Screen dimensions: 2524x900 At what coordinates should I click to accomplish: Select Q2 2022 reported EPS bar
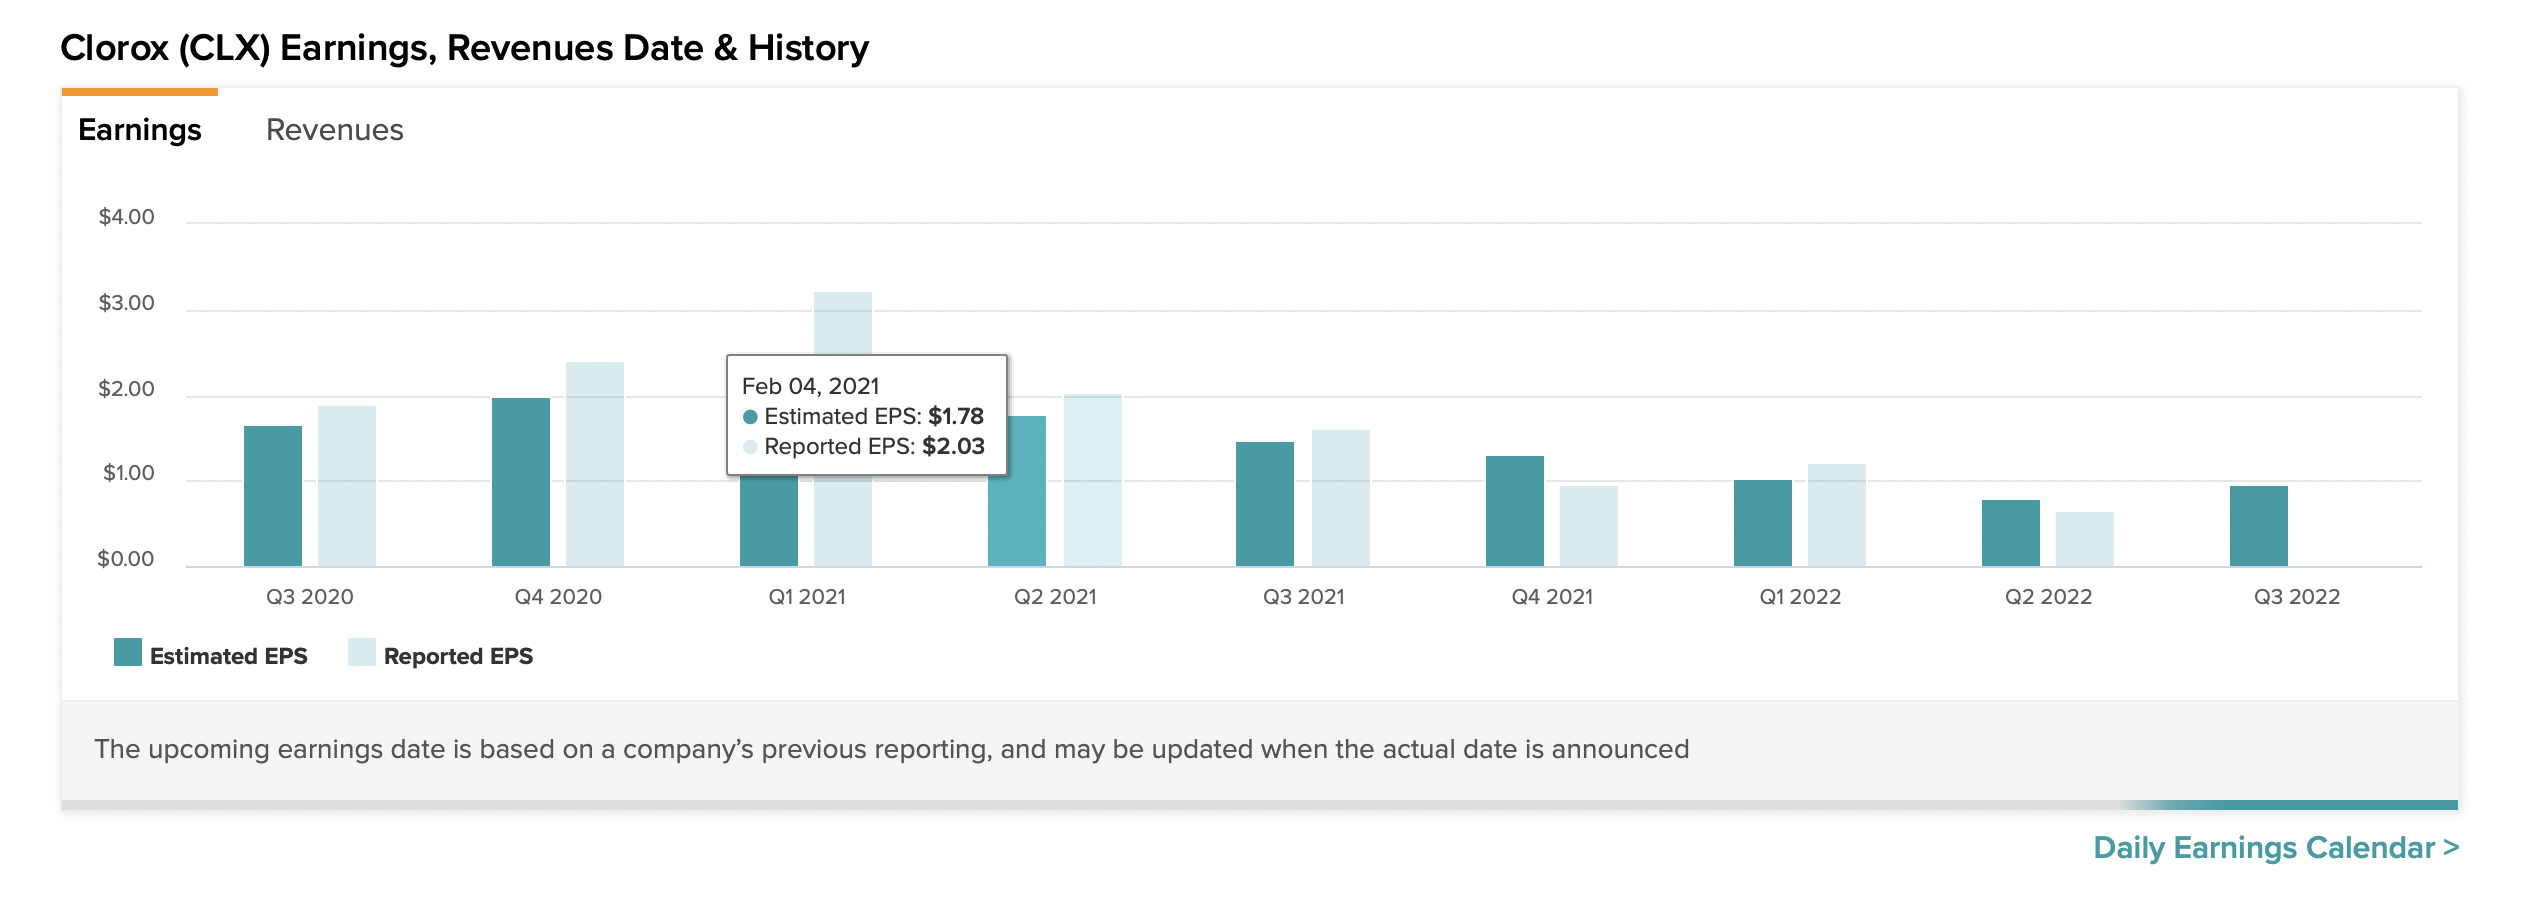pos(2085,539)
